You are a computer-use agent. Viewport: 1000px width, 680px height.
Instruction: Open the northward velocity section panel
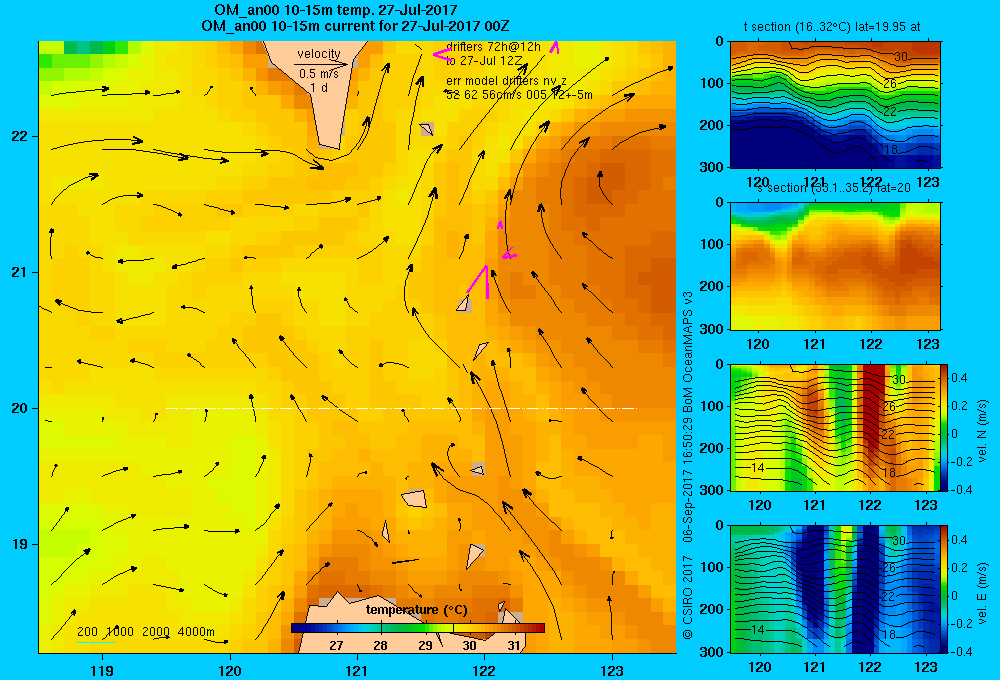pos(835,427)
